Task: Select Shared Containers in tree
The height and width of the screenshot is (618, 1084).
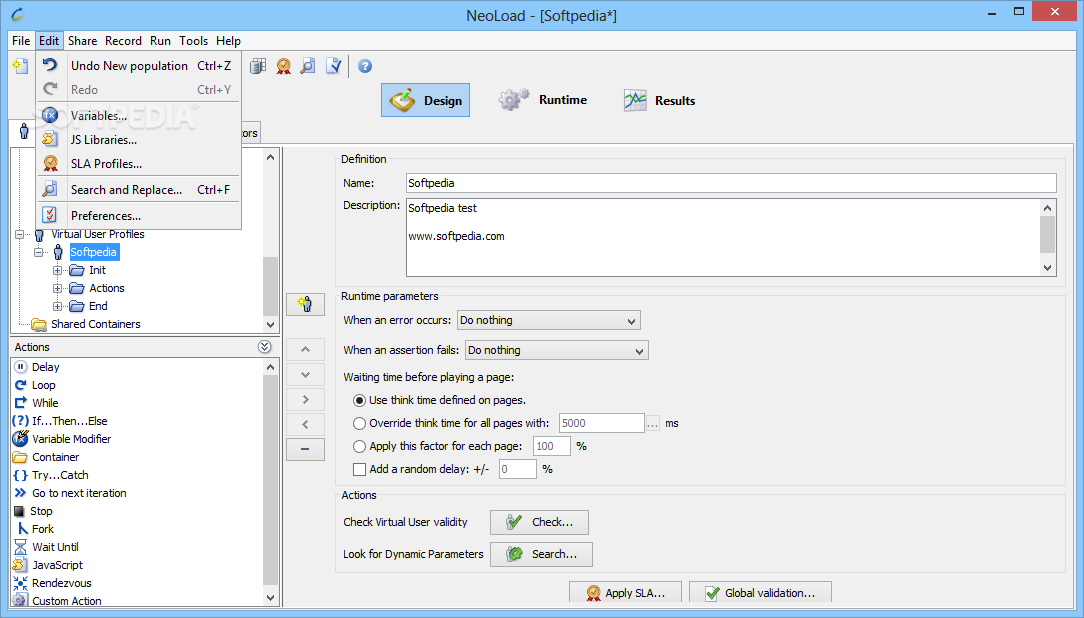Action: pos(95,324)
